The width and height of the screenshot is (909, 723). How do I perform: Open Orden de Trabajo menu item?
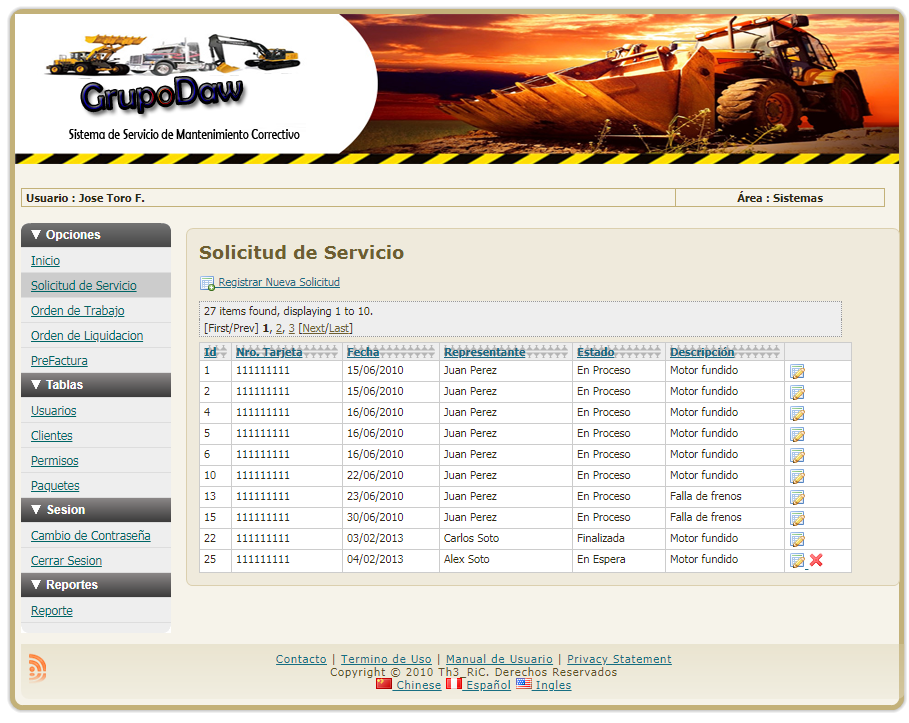click(x=78, y=311)
